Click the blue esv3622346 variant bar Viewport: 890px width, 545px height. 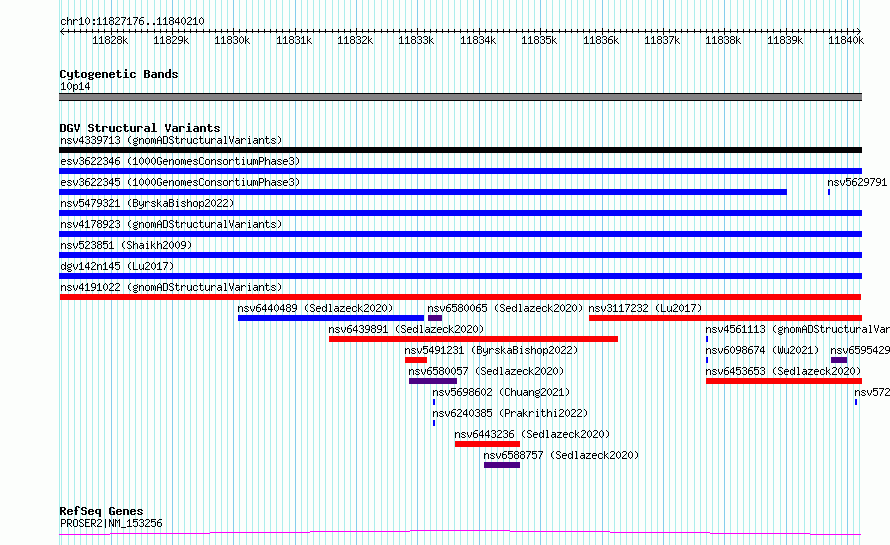460,171
